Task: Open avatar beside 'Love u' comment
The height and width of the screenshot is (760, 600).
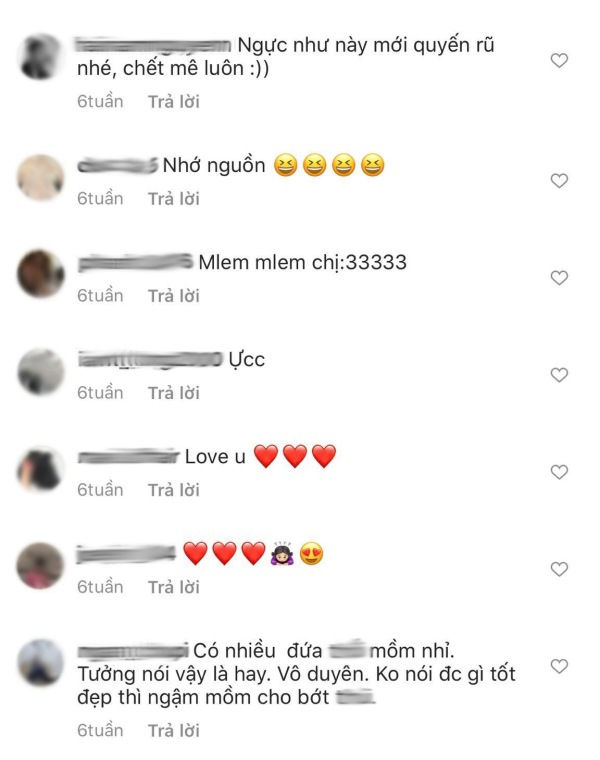Action: tap(41, 469)
